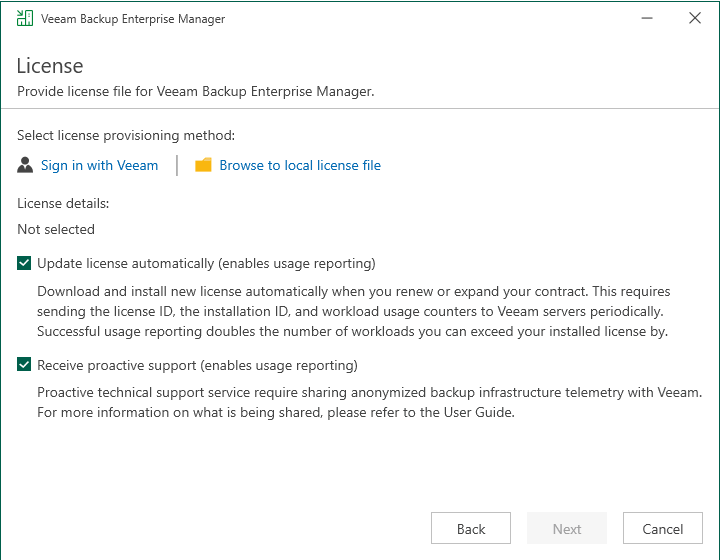Screen dimensions: 720x560
Task: Click the person icon for Veeam sign-in
Action: (x=25, y=165)
